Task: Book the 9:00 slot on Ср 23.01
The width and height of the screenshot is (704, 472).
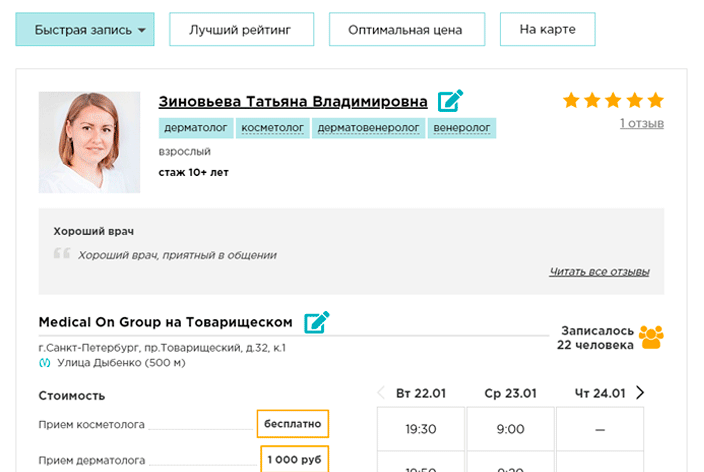Action: (x=510, y=429)
